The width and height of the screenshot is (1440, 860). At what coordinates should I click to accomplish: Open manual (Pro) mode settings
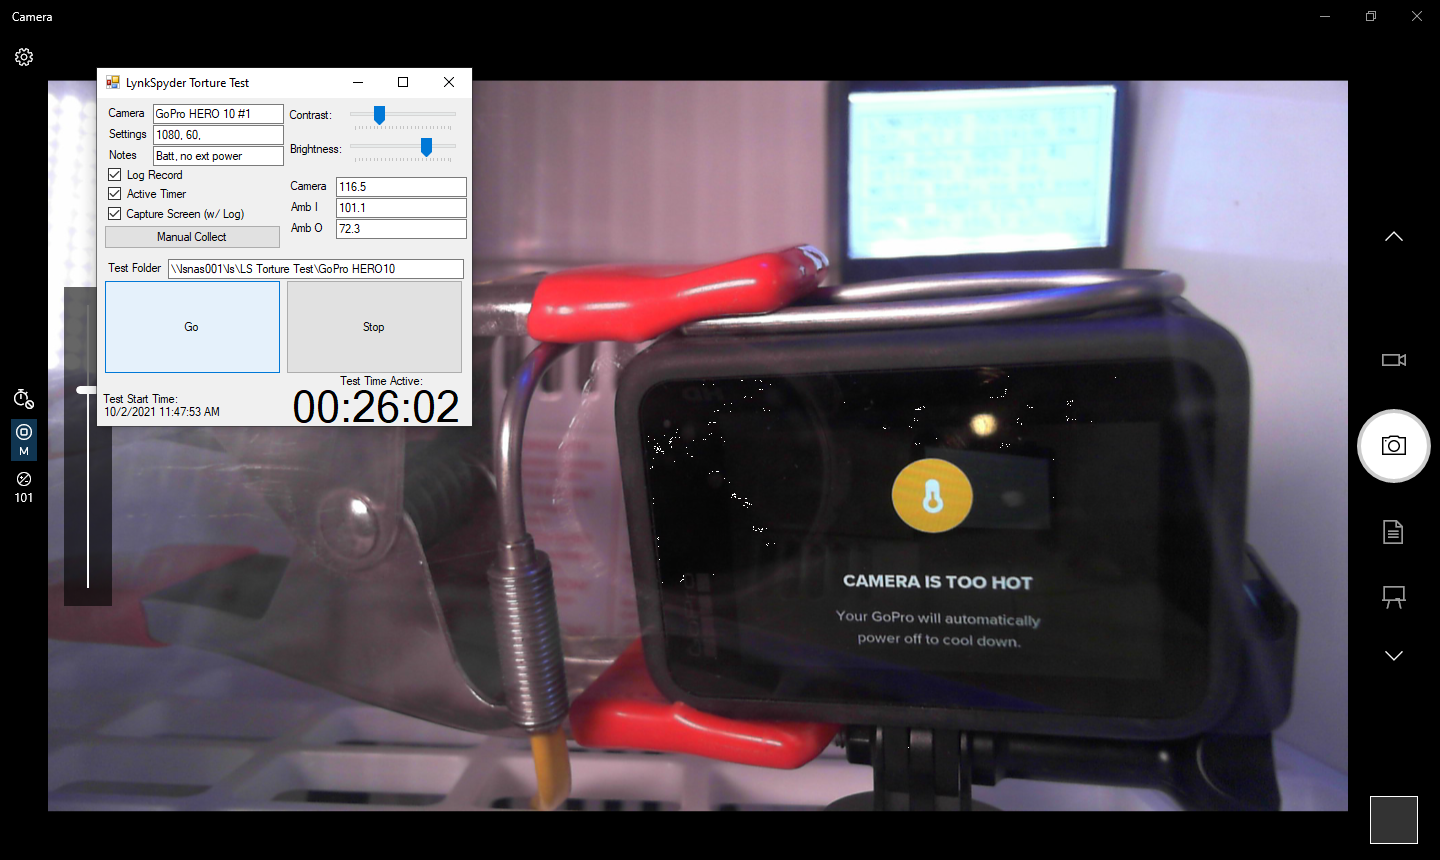(23, 440)
